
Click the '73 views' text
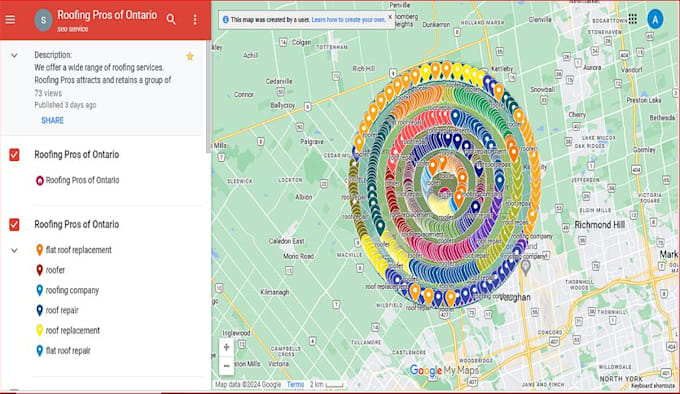pos(48,93)
